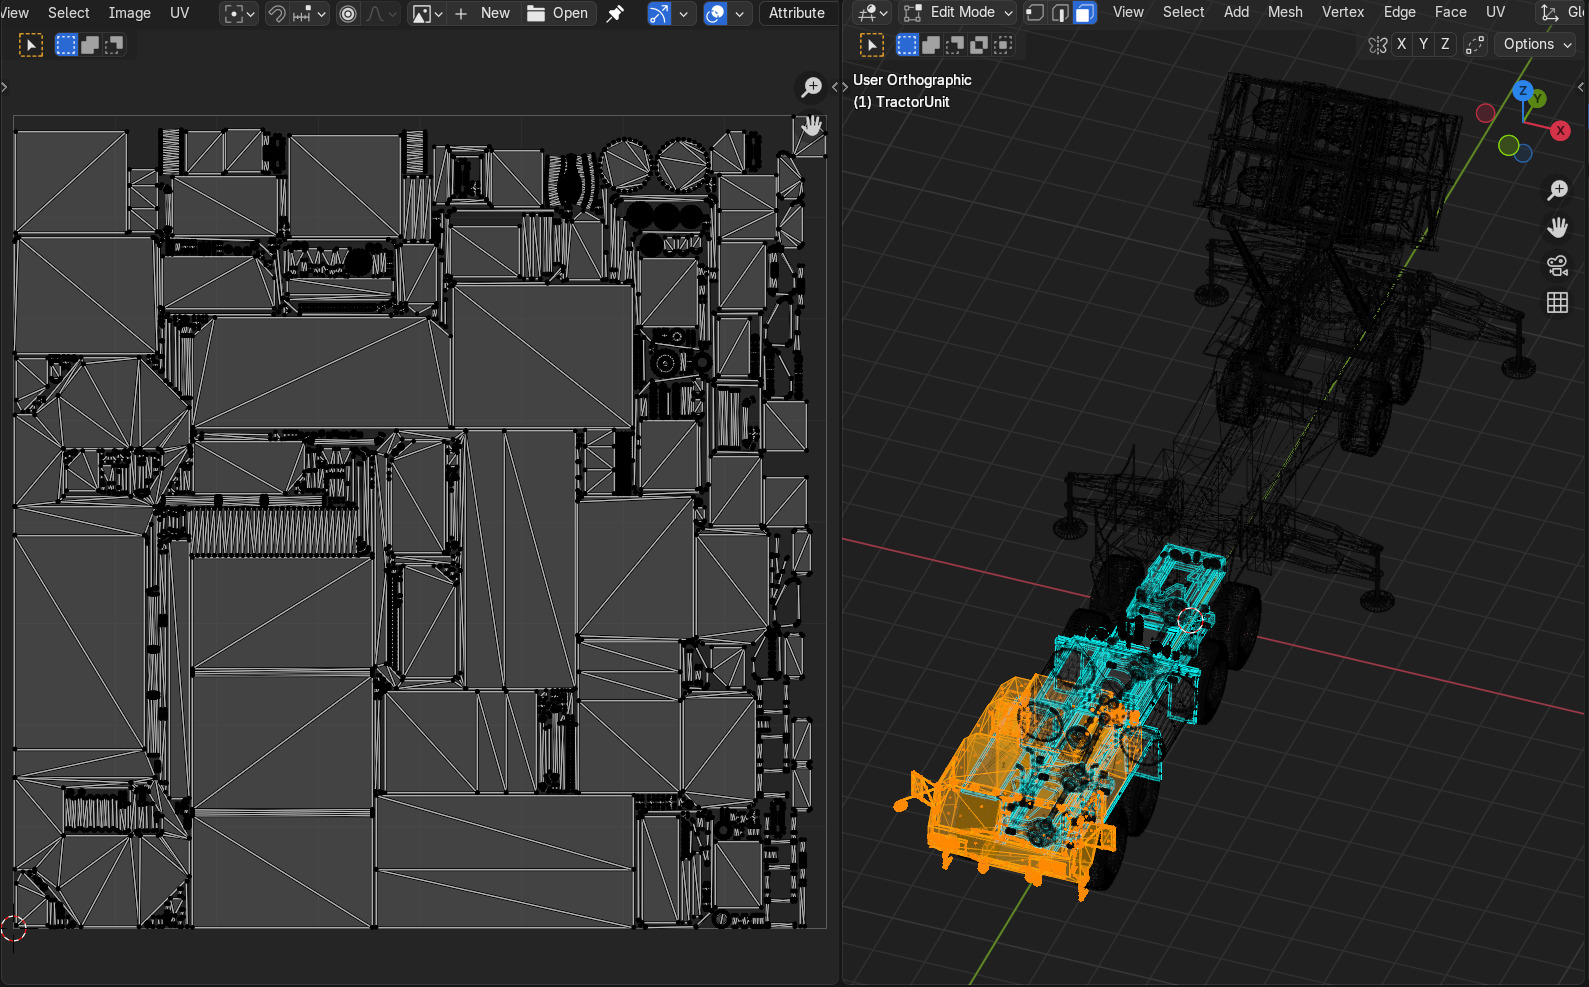Open the pivot point dropdown in UV editor
Screen dimensions: 1589x987
pos(240,13)
